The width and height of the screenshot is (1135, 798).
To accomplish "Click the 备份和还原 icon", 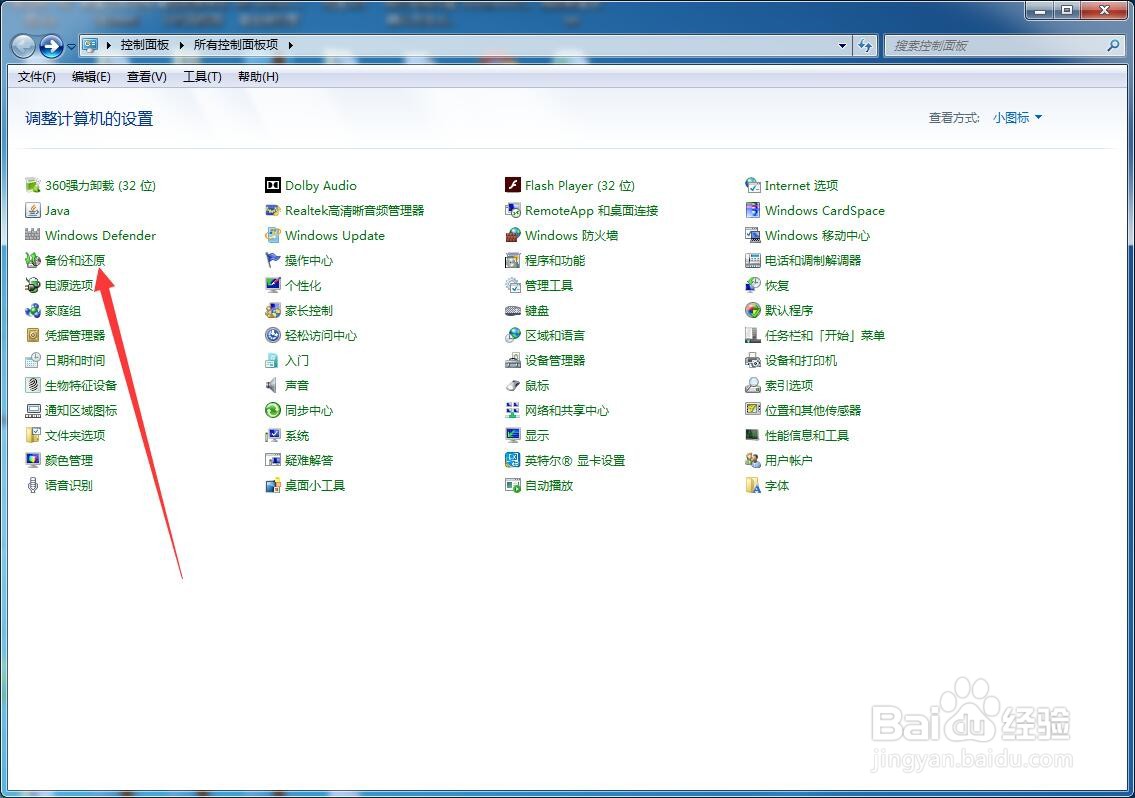I will coord(33,261).
